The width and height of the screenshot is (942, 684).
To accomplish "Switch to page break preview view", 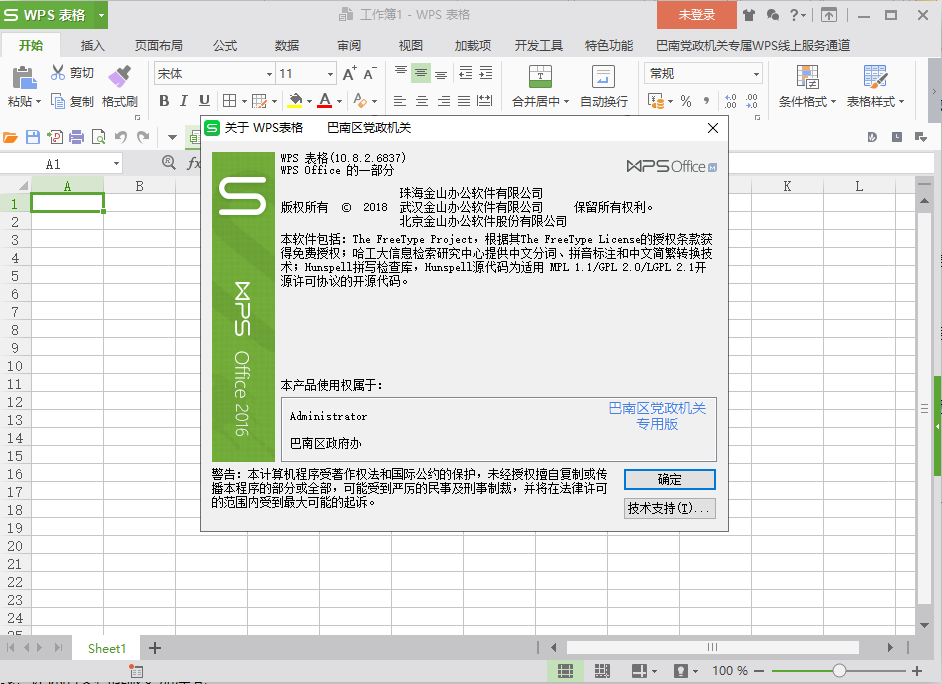I will click(x=602, y=671).
